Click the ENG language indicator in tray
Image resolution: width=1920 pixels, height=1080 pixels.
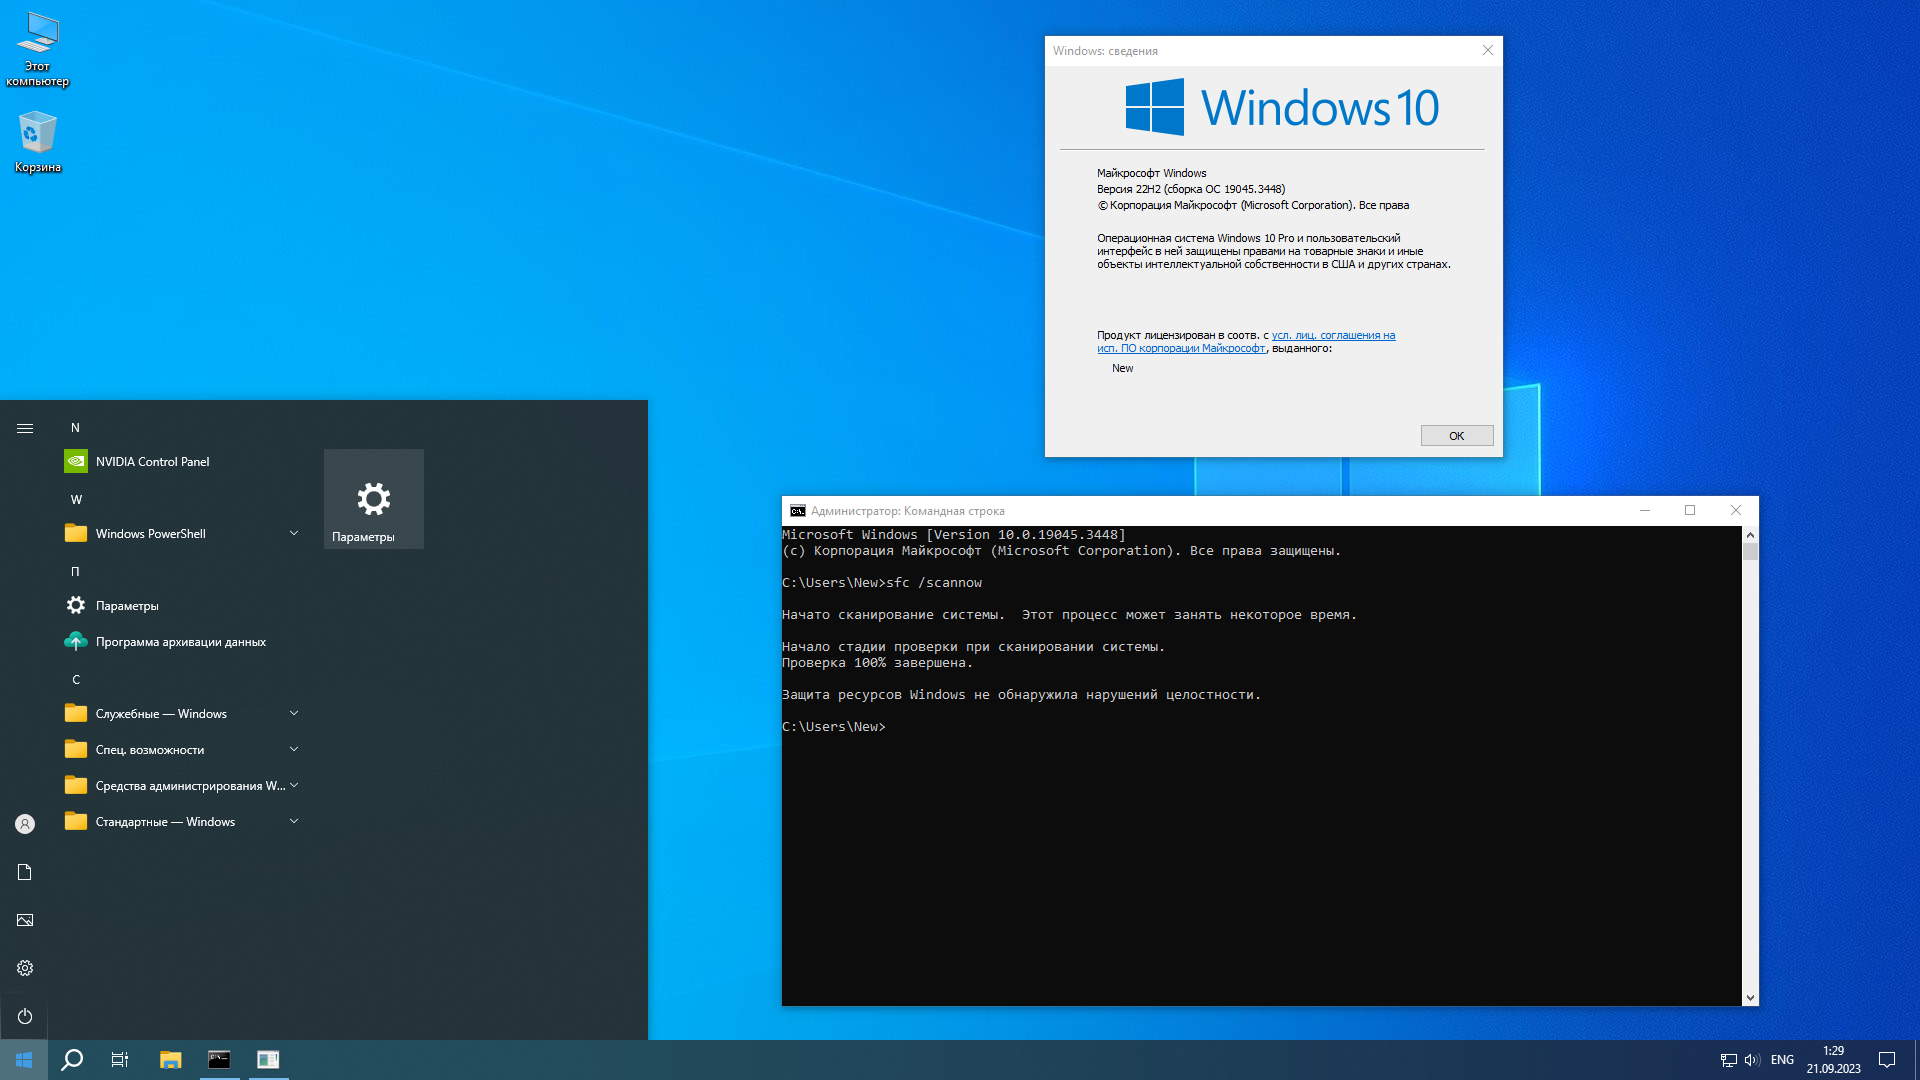point(1781,1060)
